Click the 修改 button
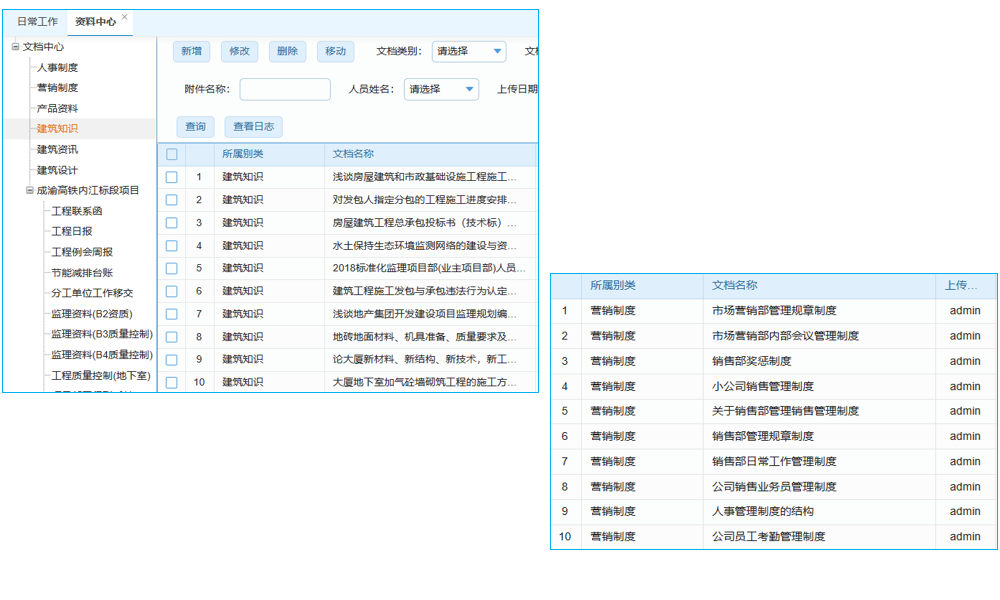The image size is (1000, 600). 239,51
